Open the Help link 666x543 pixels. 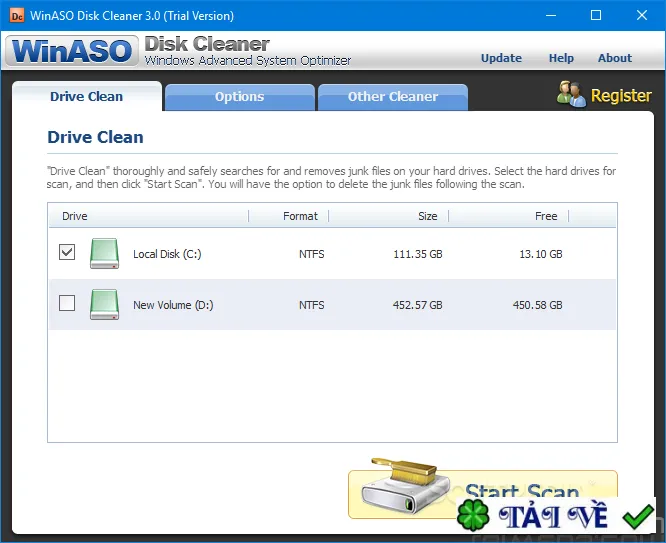pos(561,58)
